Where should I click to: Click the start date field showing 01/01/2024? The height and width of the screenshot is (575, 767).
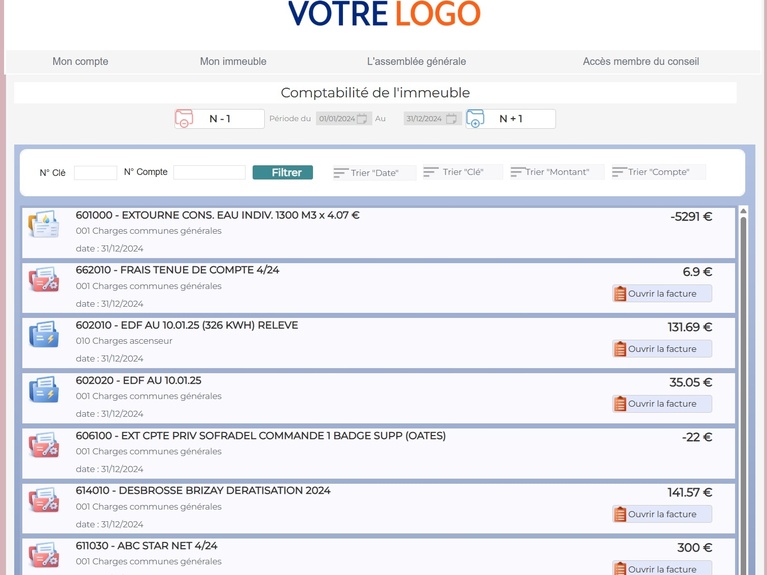[343, 119]
